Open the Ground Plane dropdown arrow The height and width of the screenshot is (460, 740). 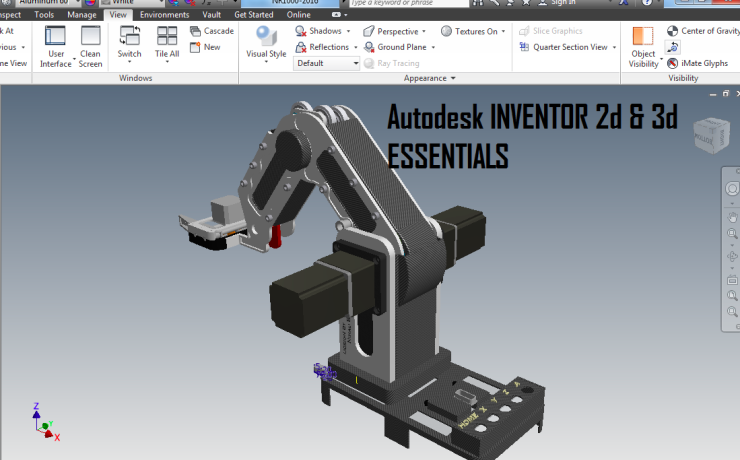[433, 47]
